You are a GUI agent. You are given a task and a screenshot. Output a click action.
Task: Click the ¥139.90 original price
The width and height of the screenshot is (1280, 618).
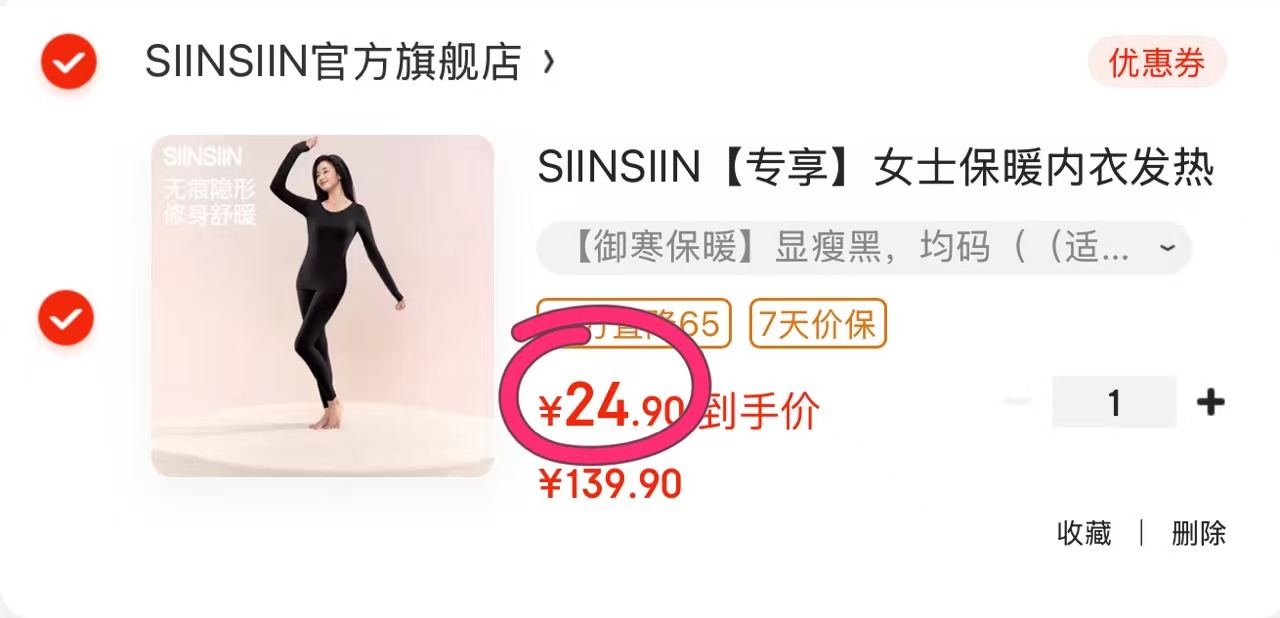610,485
